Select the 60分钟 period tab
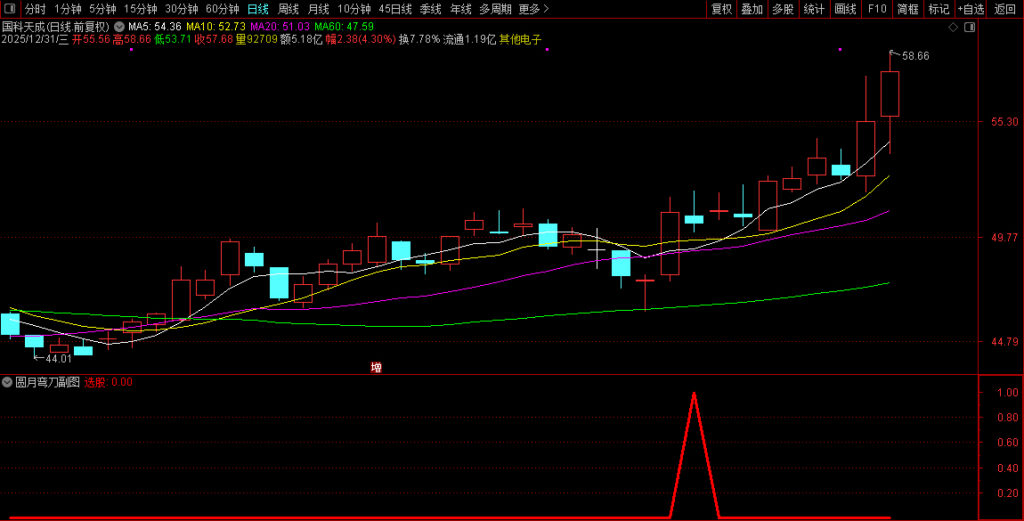 point(222,9)
